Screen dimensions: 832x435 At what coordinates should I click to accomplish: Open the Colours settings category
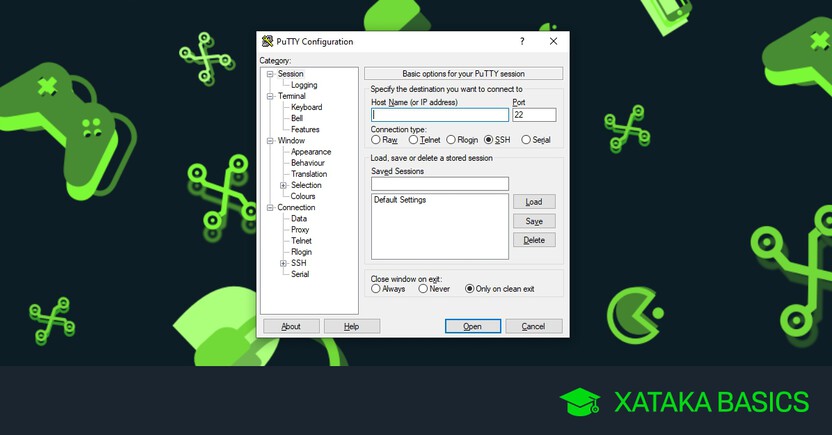(x=303, y=196)
